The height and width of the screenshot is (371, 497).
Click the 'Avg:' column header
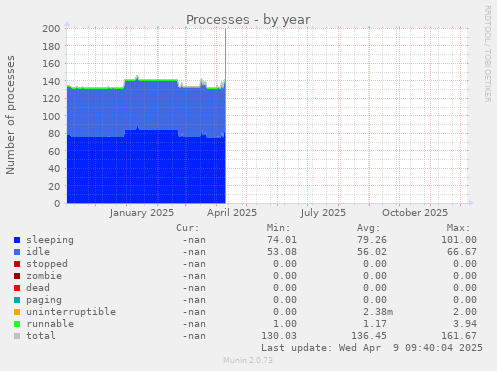pos(368,228)
